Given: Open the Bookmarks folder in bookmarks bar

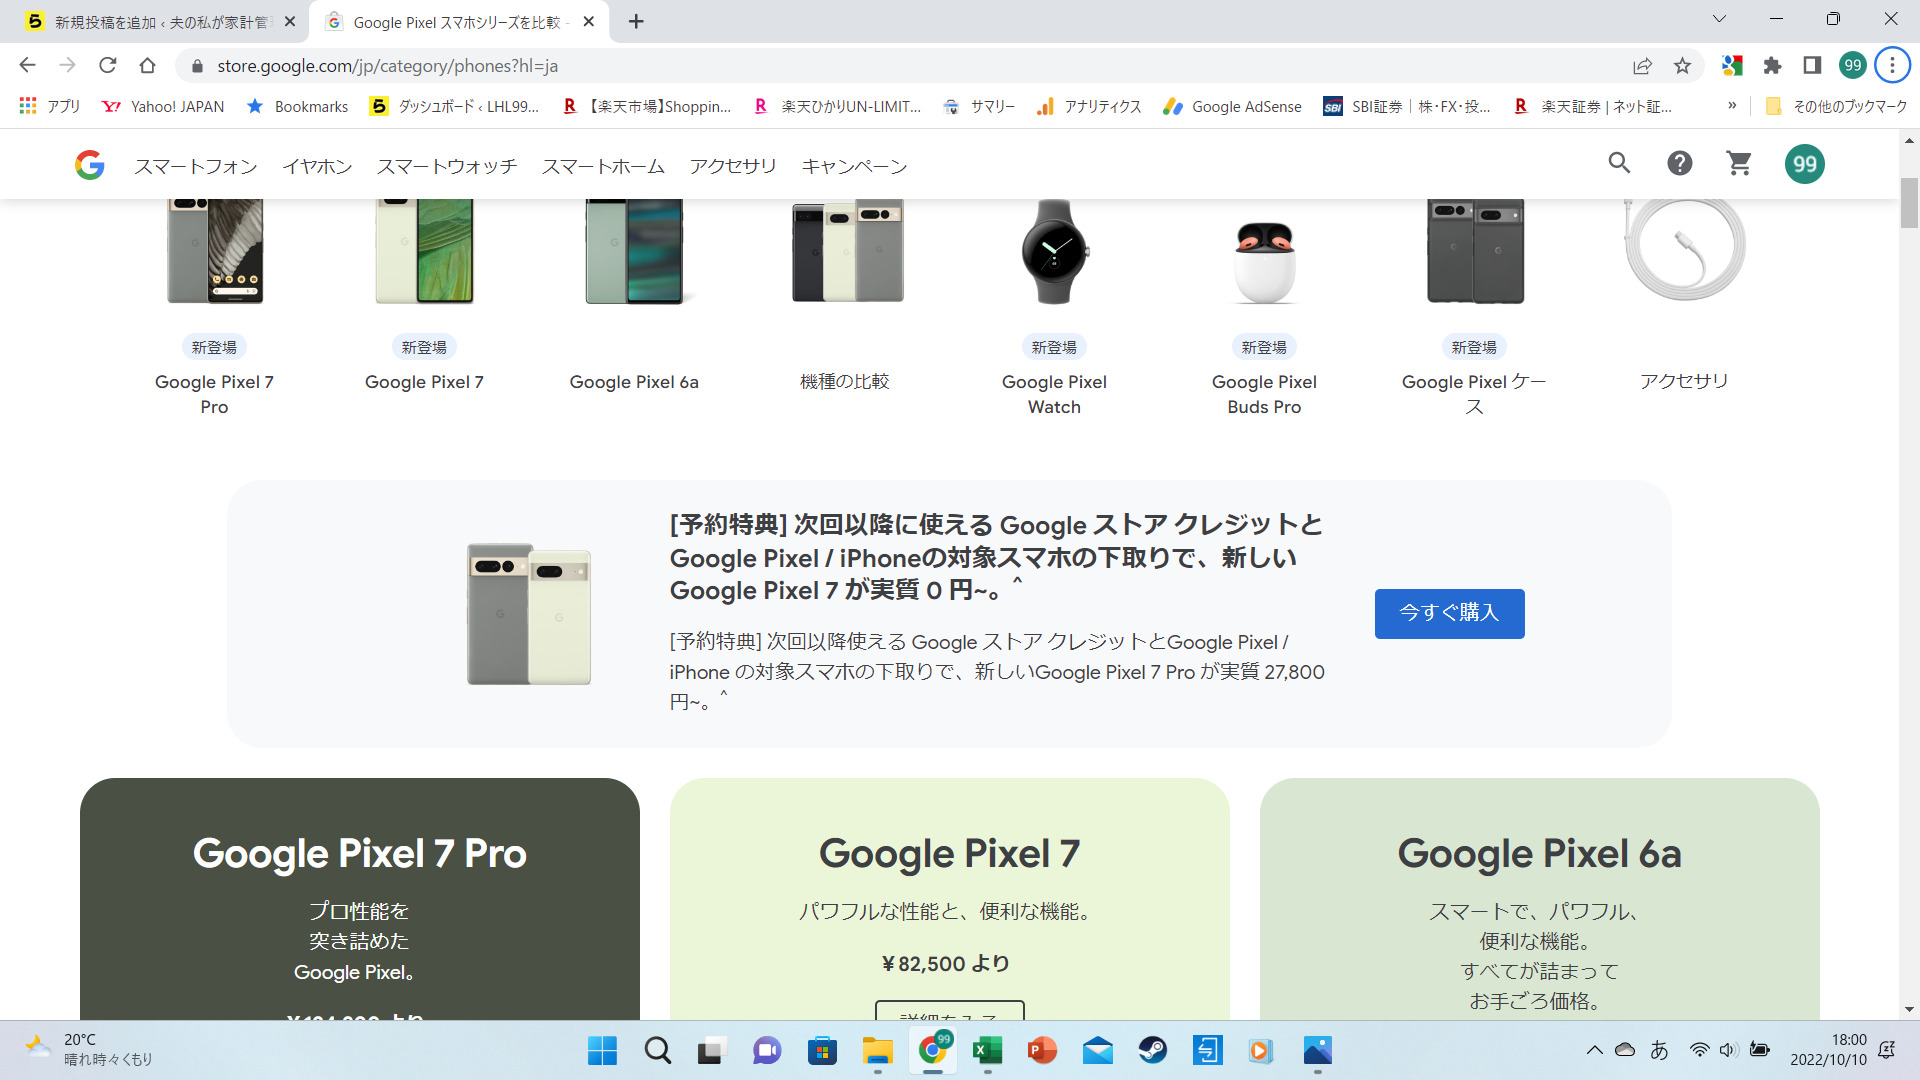Looking at the screenshot, I should [298, 106].
